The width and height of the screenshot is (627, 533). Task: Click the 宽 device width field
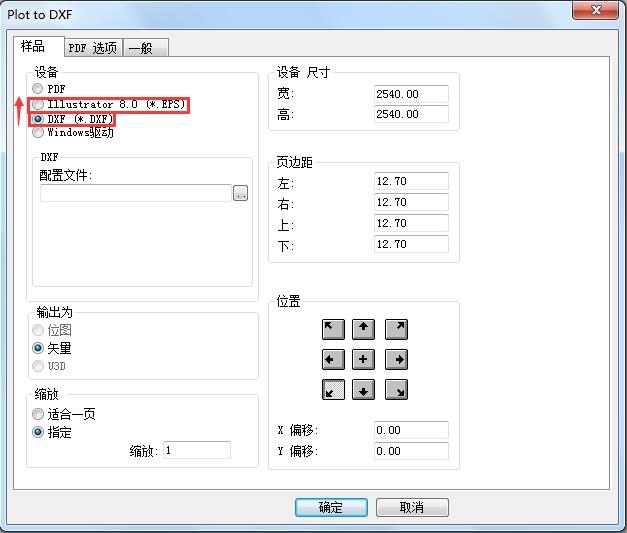(x=410, y=94)
